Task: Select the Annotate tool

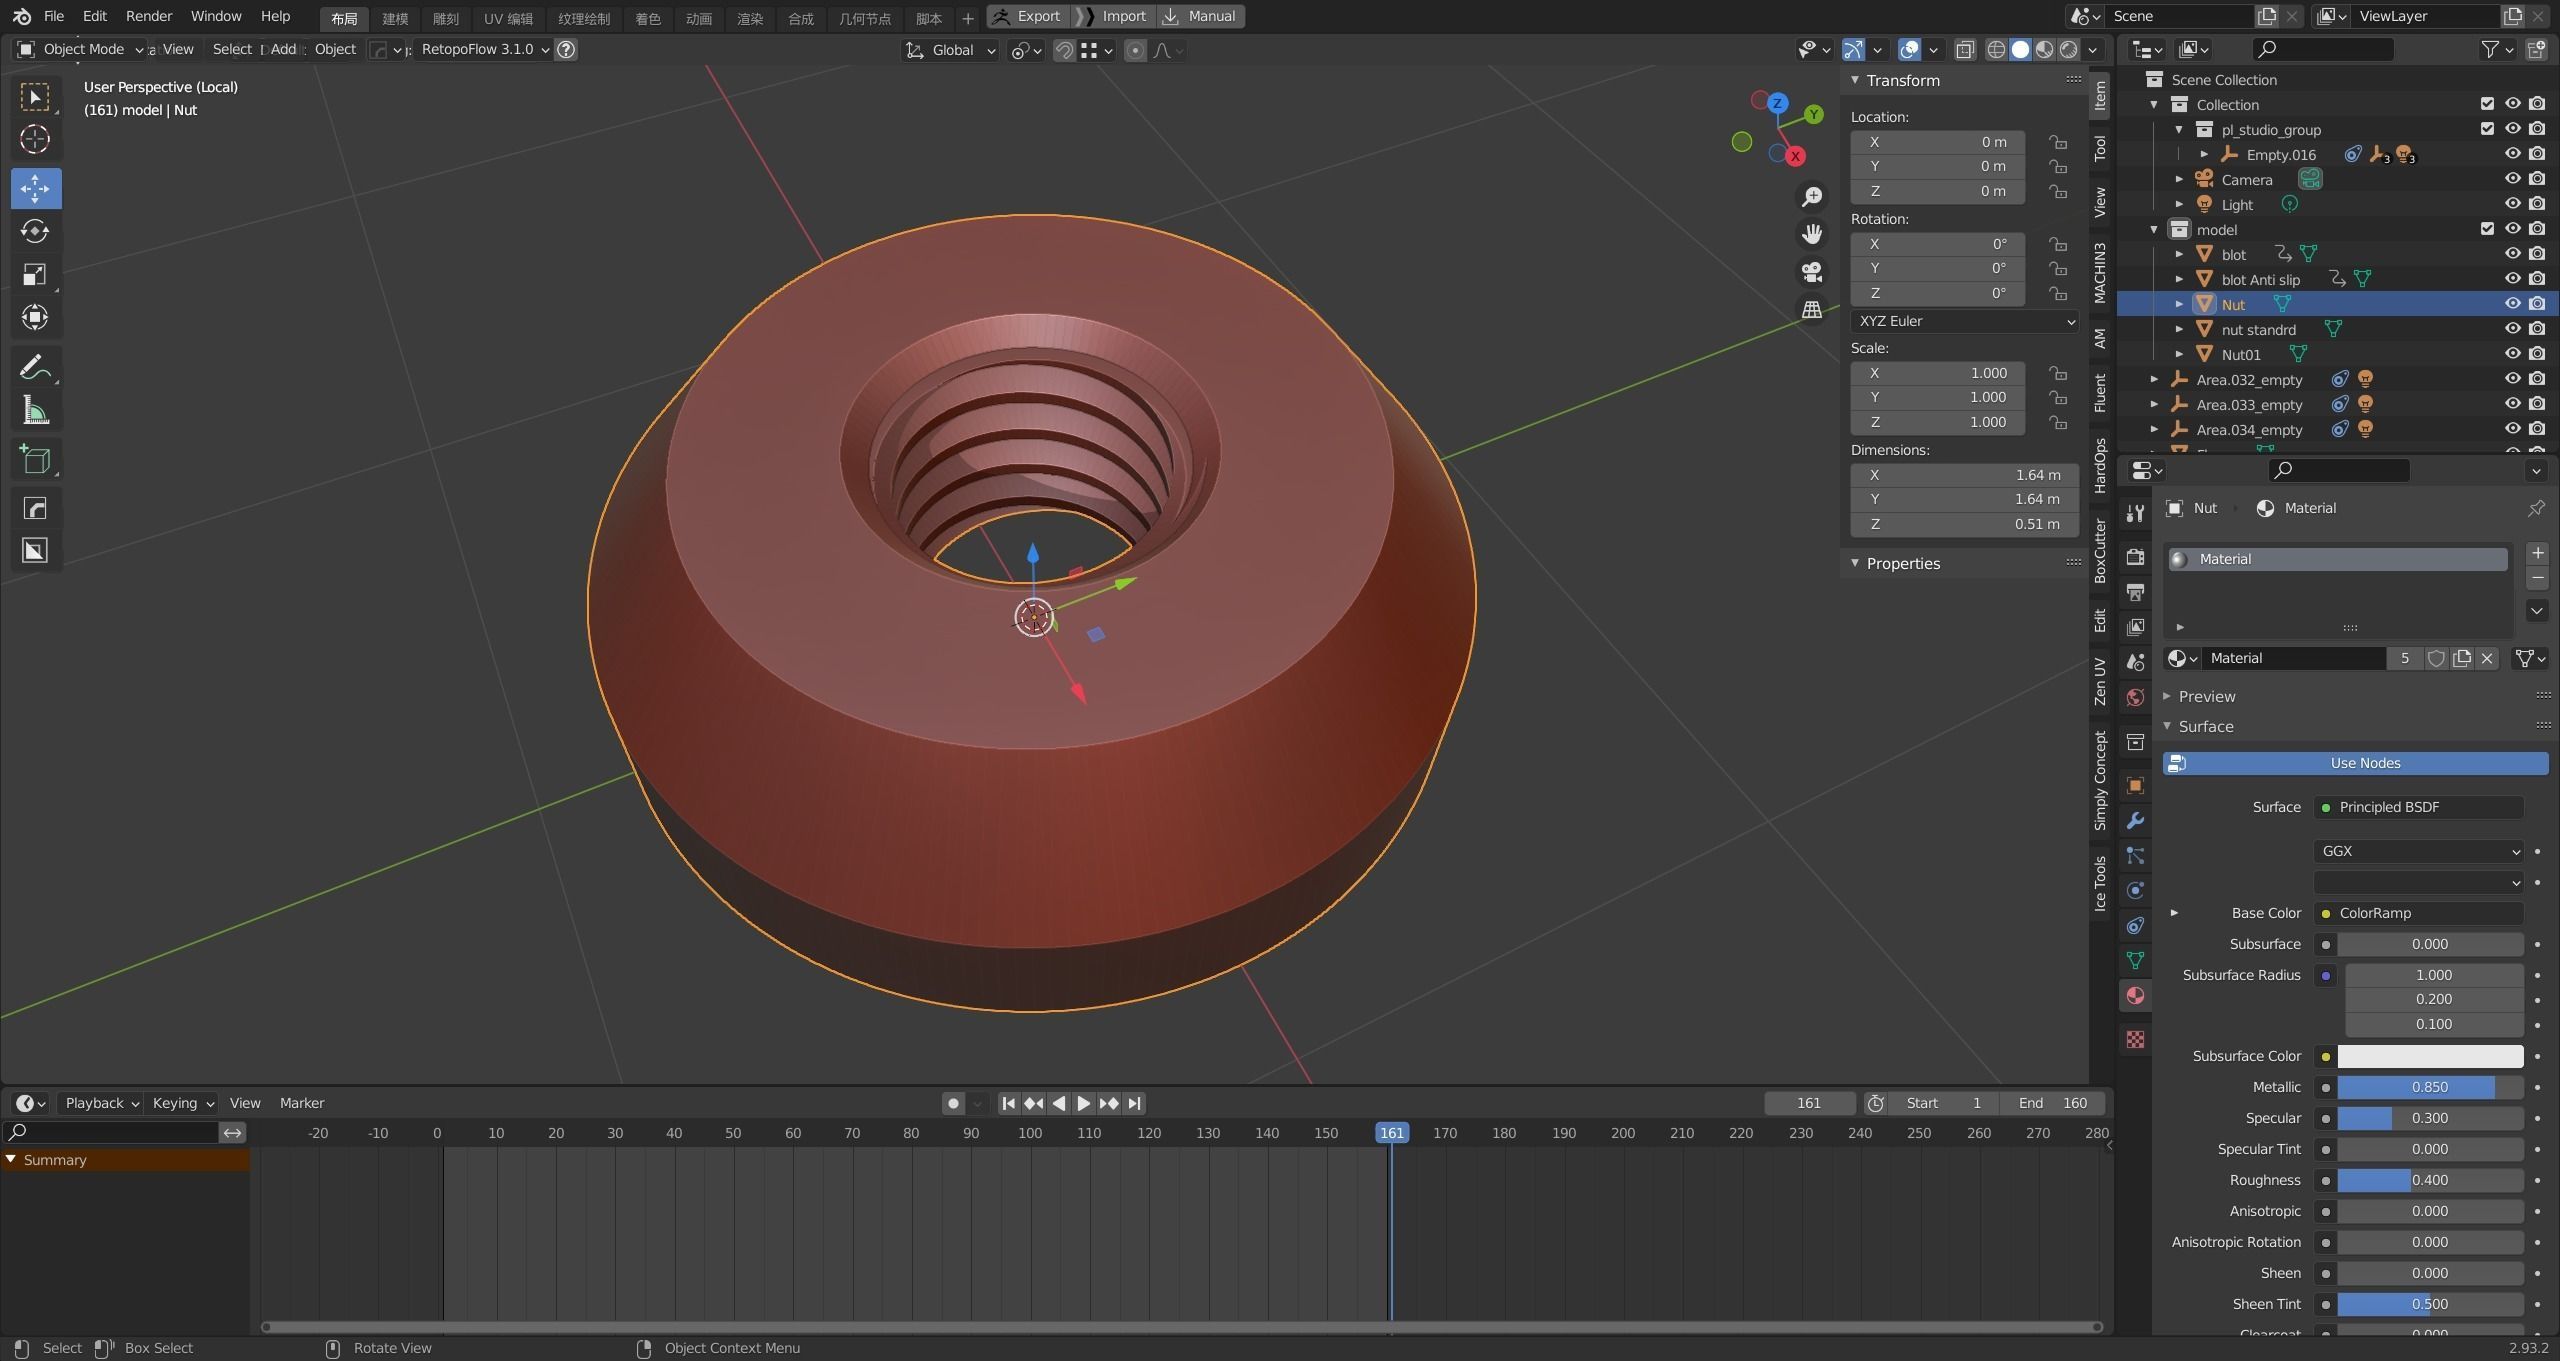Action: 35,368
